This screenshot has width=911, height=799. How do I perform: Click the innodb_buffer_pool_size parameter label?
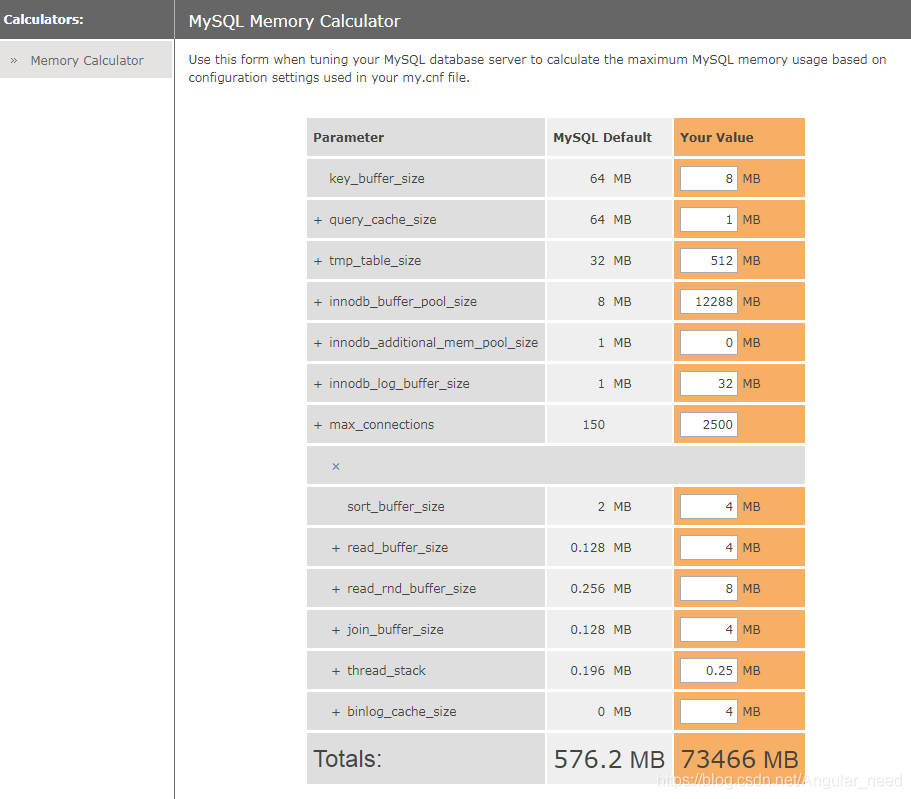tap(403, 302)
